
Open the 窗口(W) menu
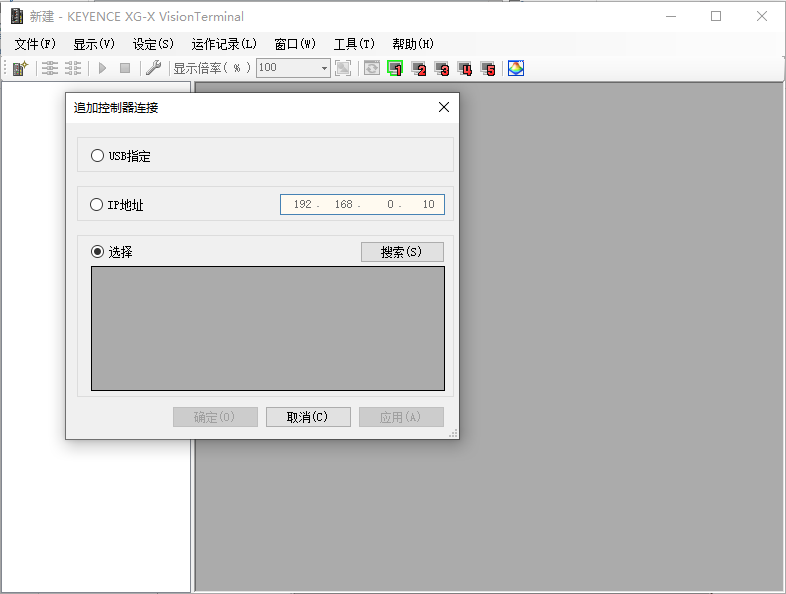(295, 44)
